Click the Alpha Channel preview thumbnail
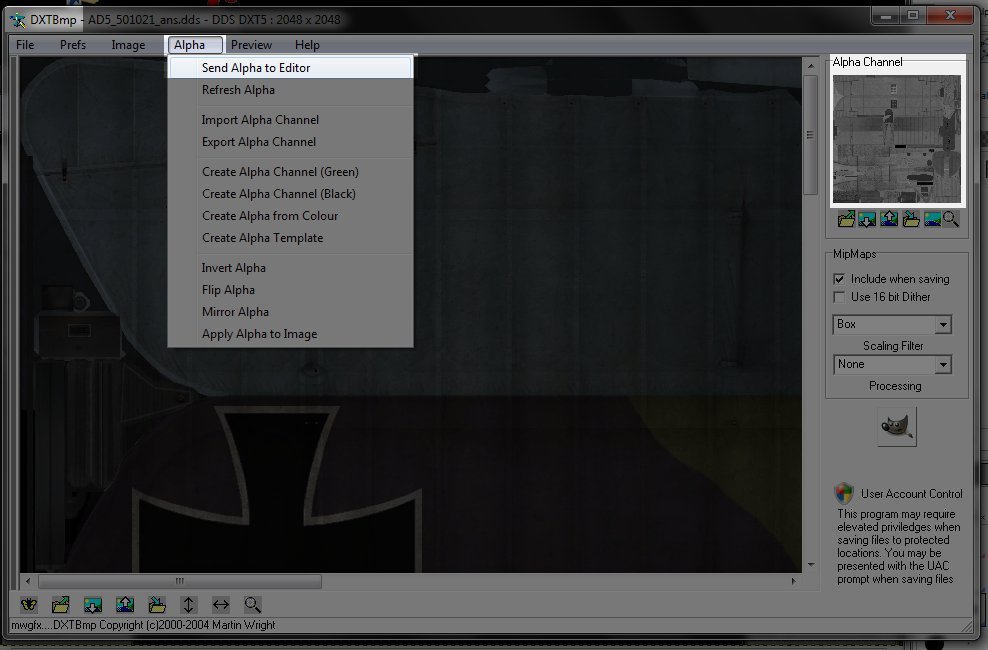This screenshot has width=988, height=650. (897, 139)
